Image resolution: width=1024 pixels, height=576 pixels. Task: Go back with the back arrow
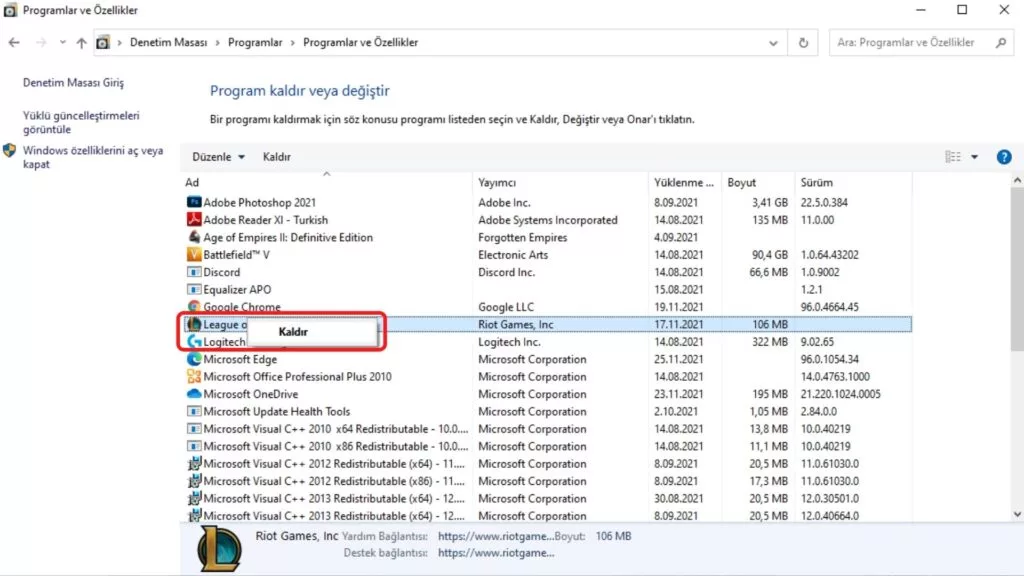pyautogui.click(x=14, y=42)
